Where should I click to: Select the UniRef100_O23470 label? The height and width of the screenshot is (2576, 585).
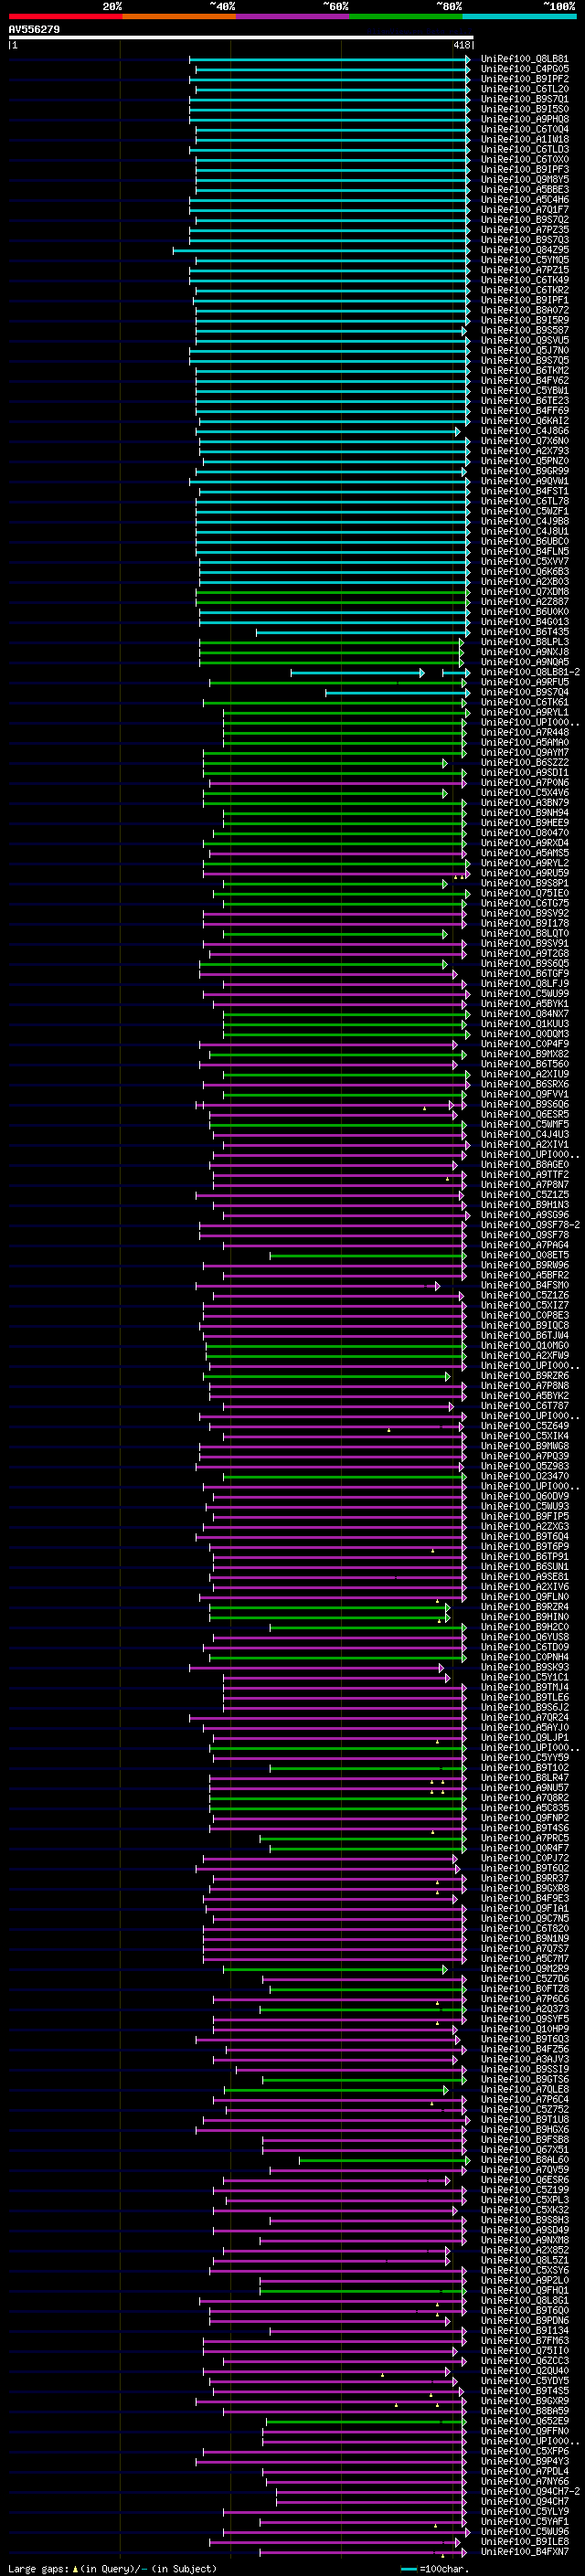coord(525,1477)
